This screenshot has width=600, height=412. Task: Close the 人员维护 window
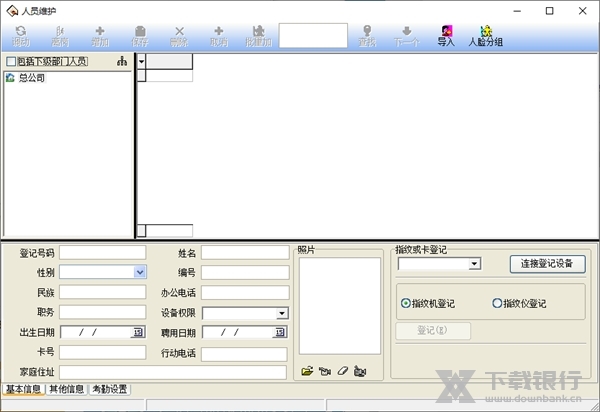point(582,11)
